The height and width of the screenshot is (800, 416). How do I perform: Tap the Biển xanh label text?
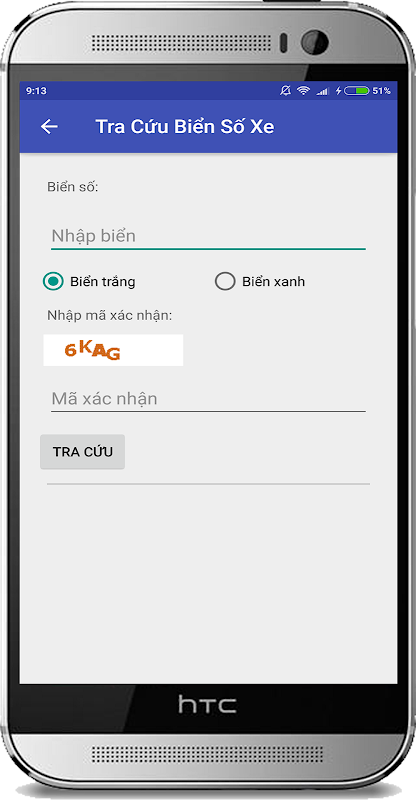[274, 282]
